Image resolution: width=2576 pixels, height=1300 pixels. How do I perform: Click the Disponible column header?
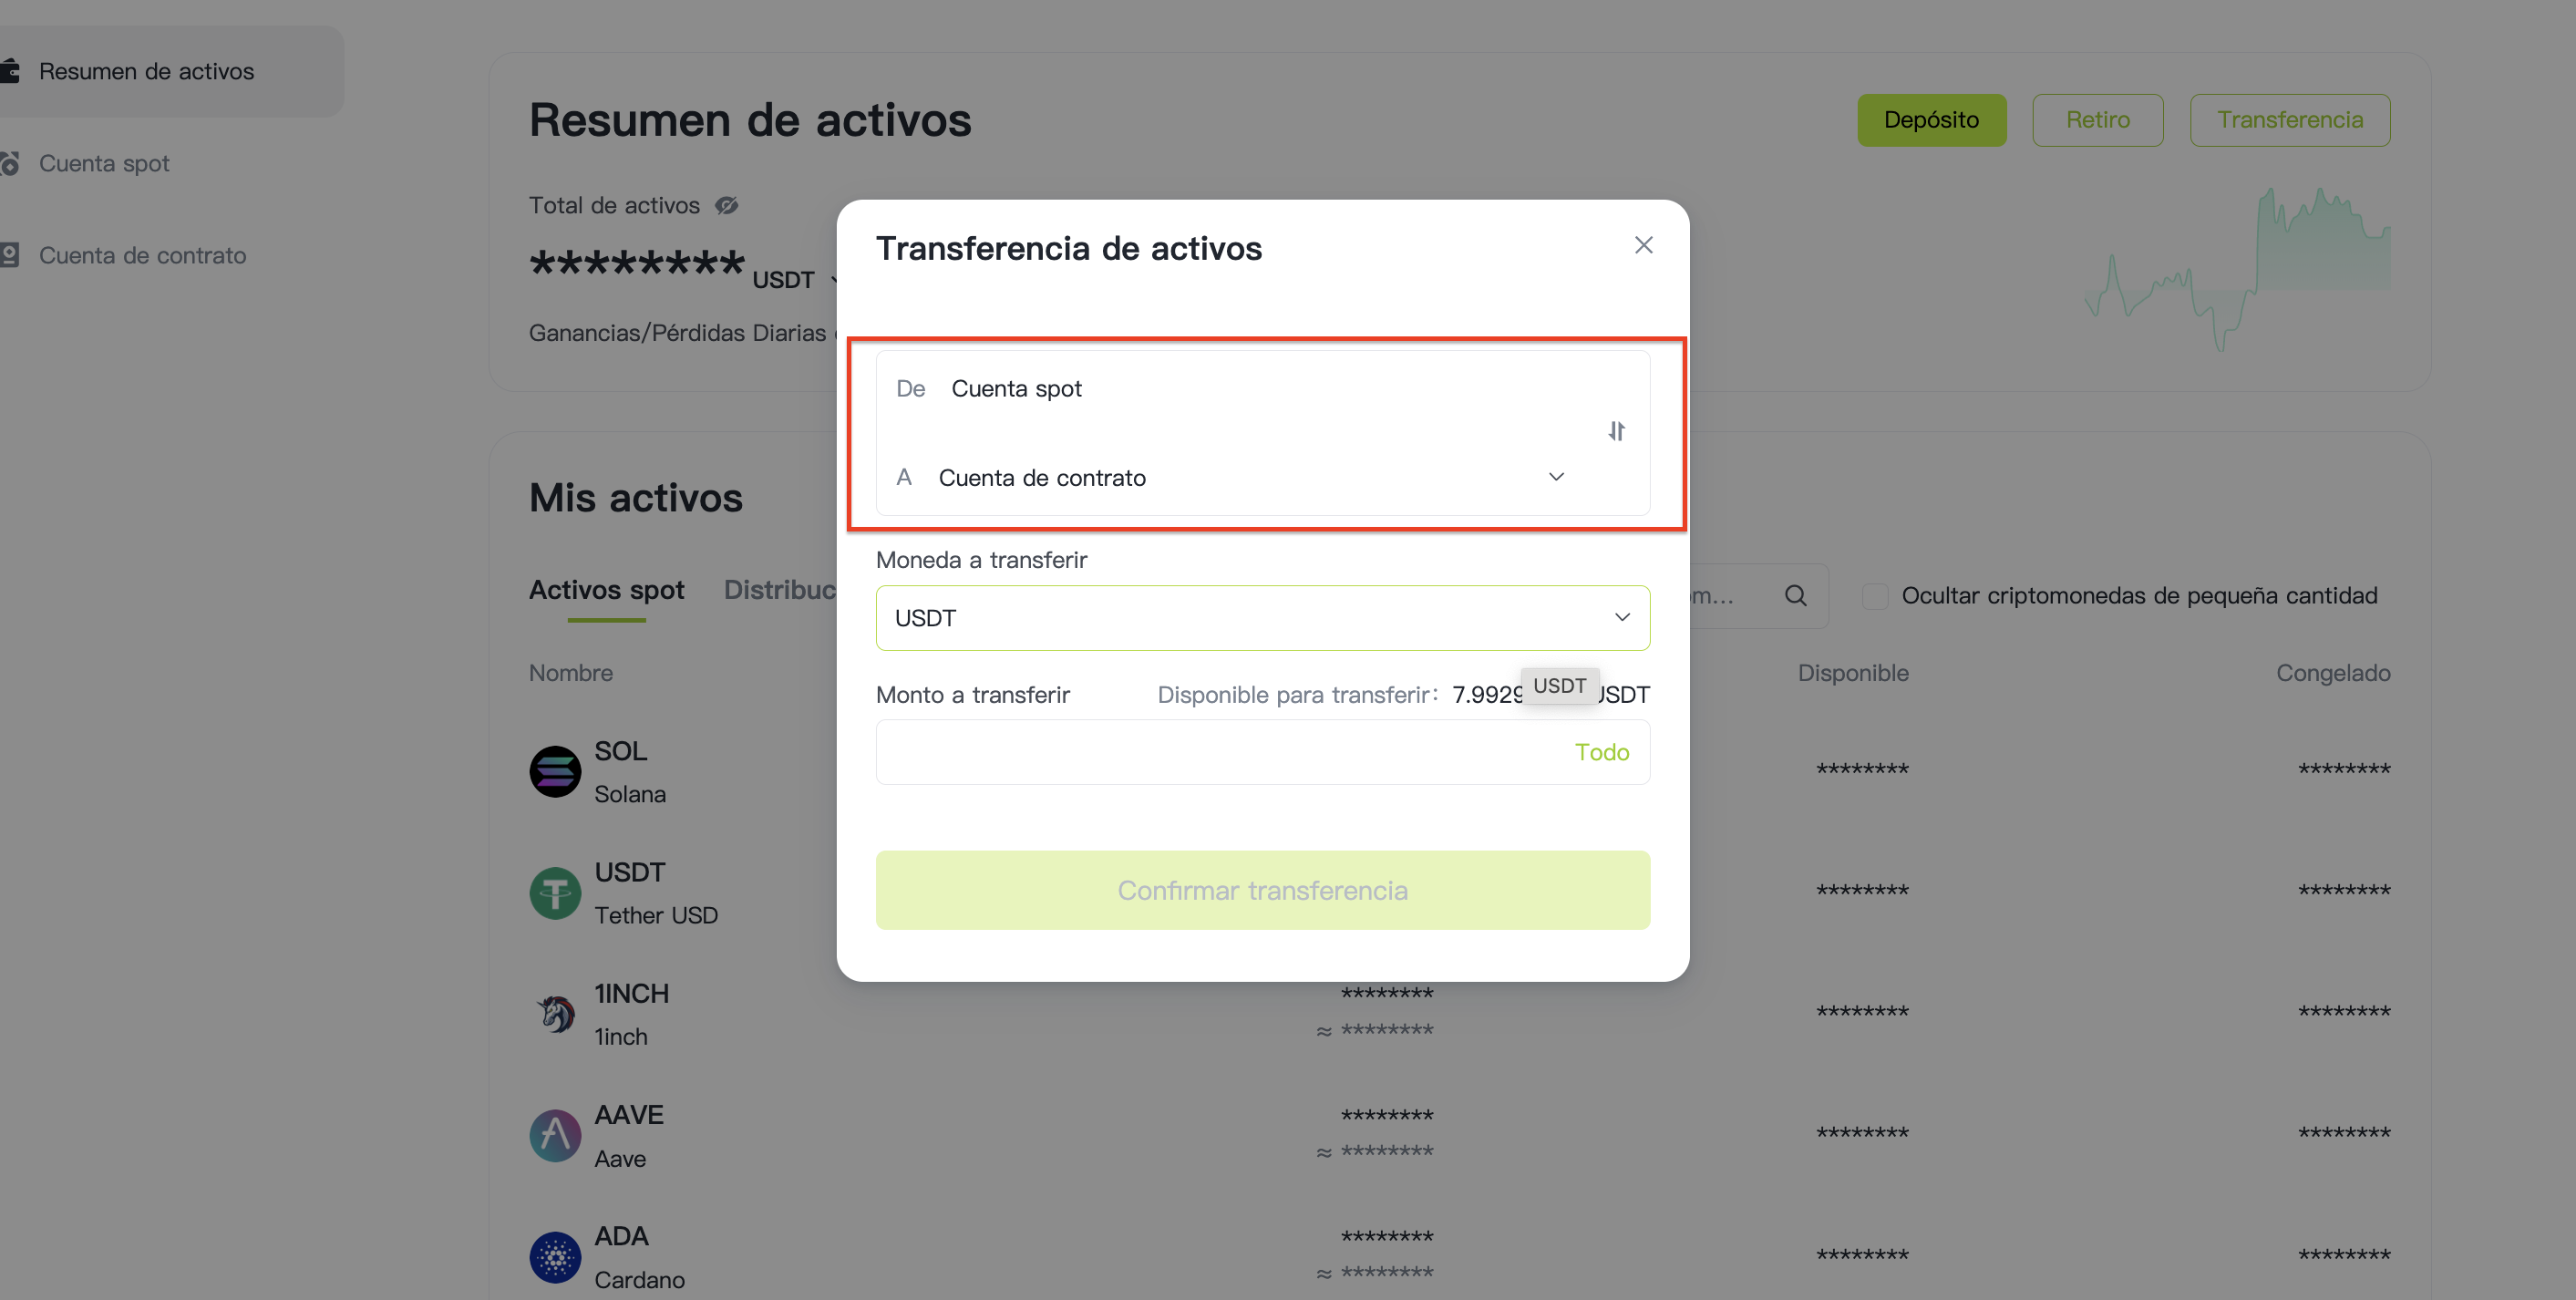[1853, 673]
